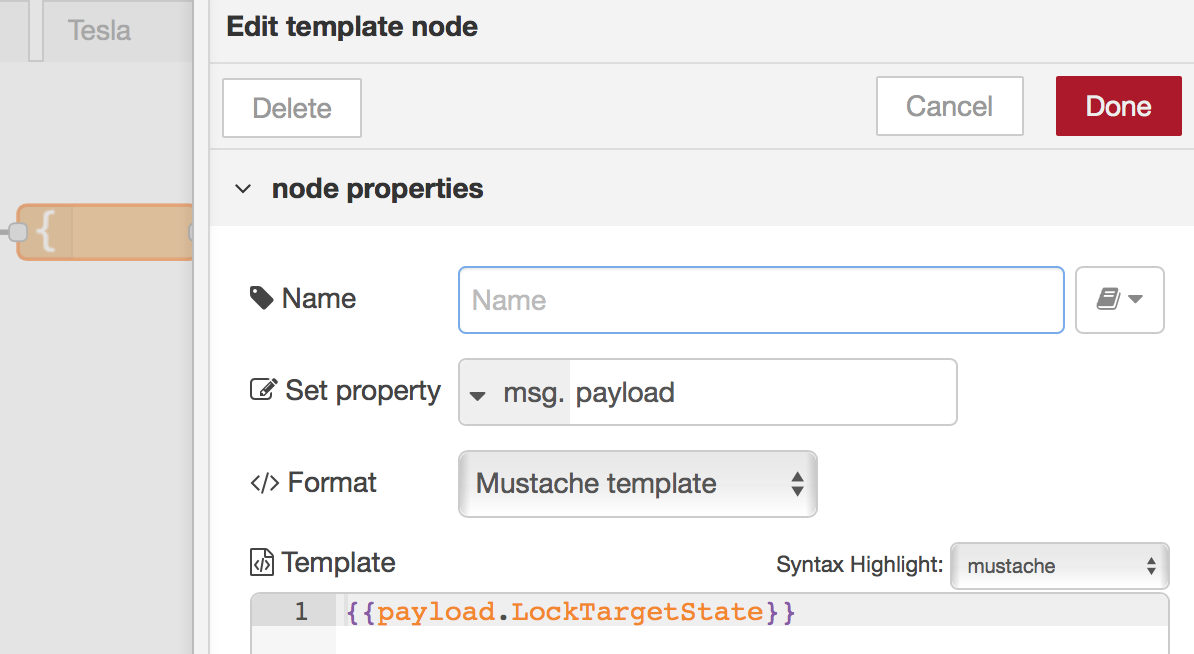1194x654 pixels.
Task: Confirm the edits with the Done button
Action: pos(1118,106)
